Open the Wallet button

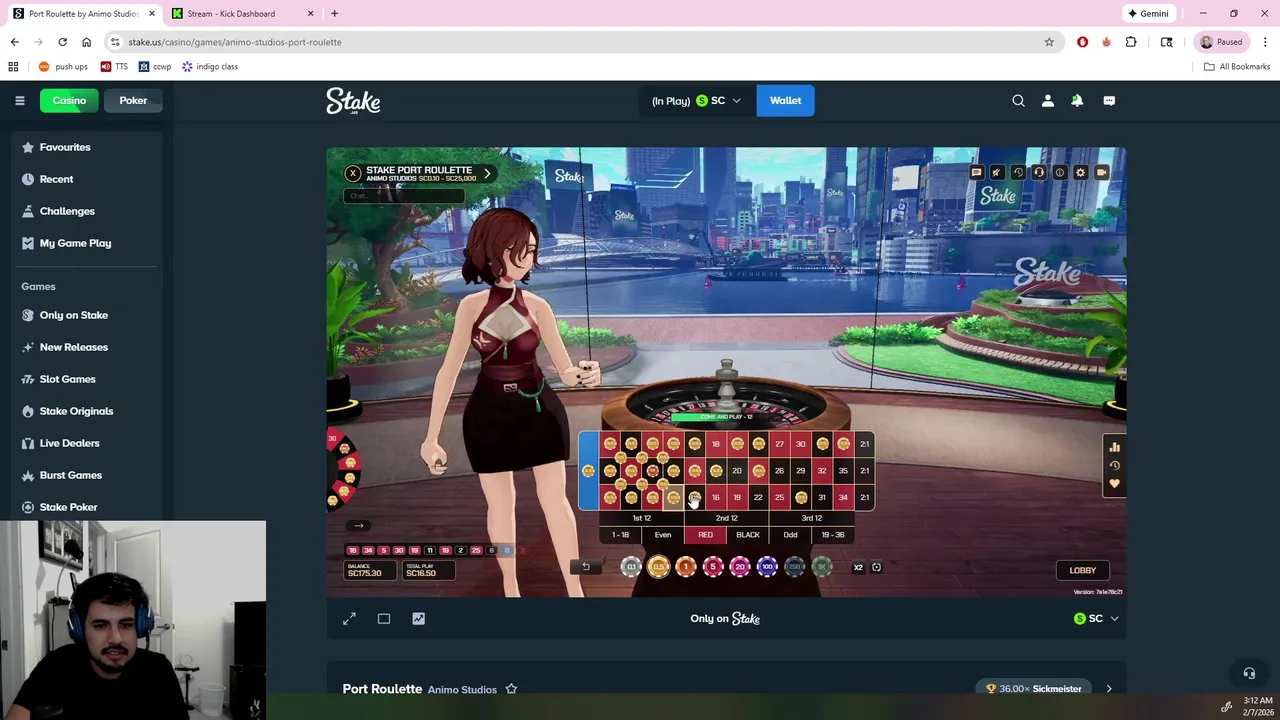pyautogui.click(x=785, y=100)
